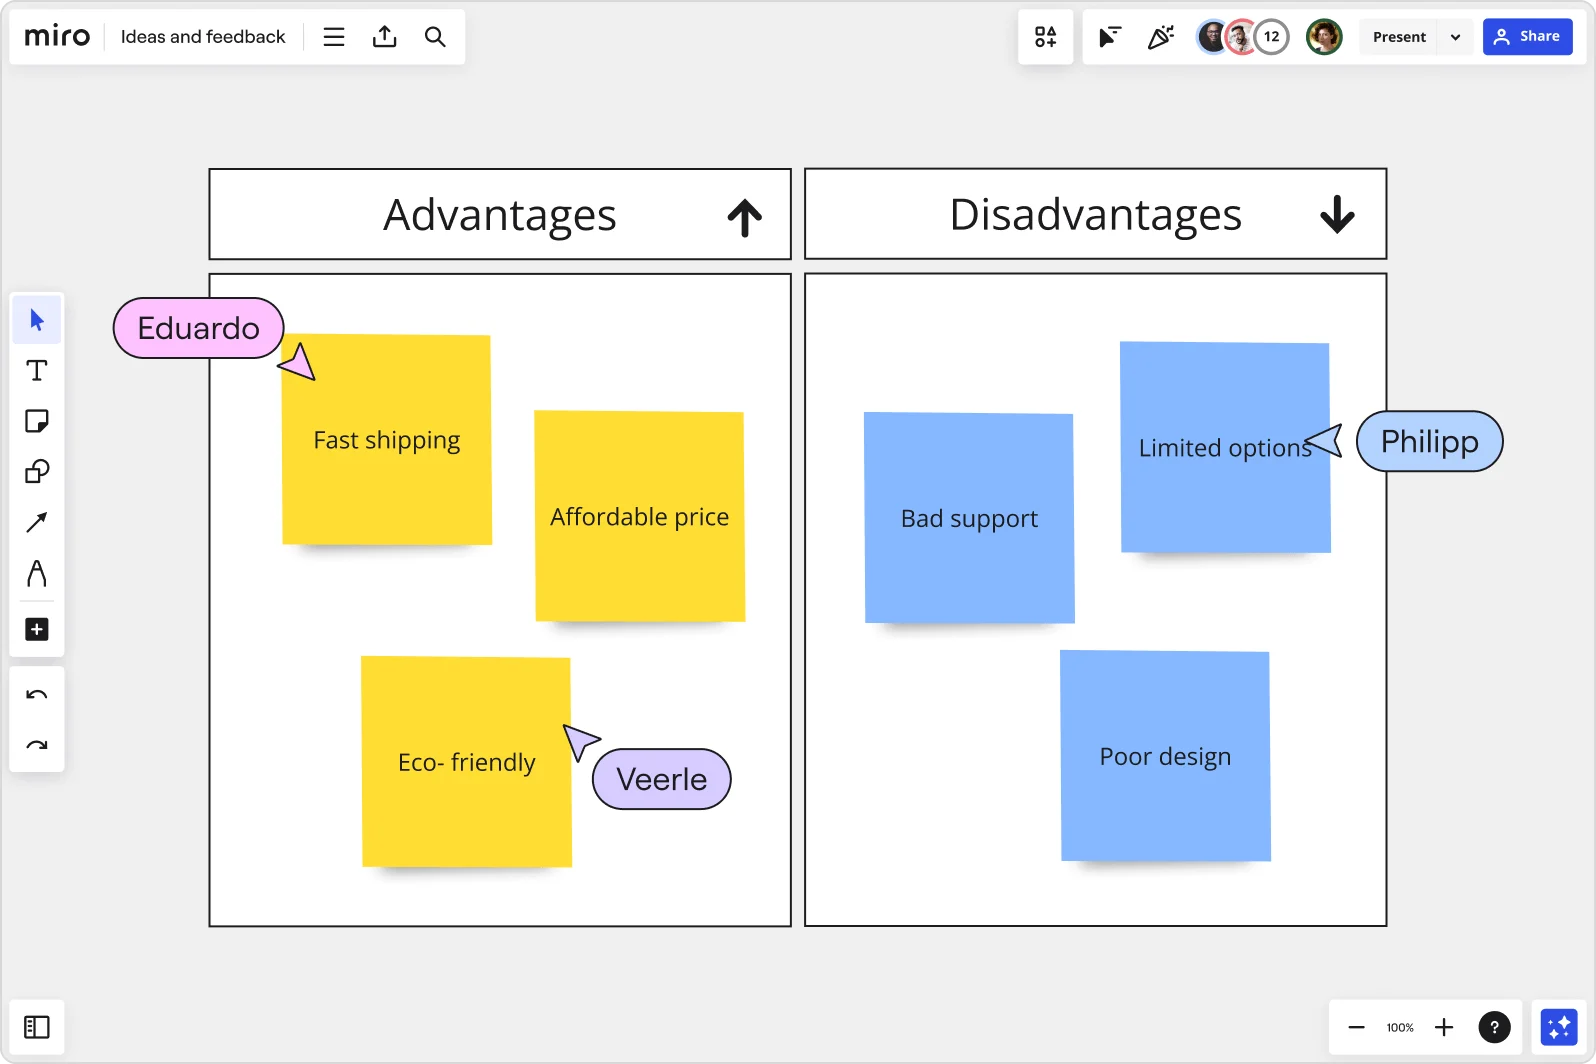Open the apps and templates icon

coord(1045,37)
